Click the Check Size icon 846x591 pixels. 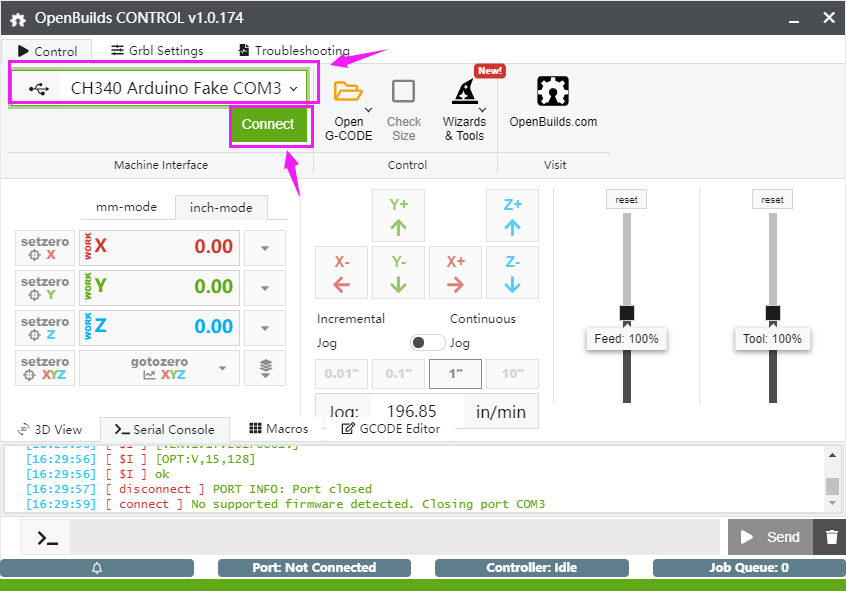403,92
